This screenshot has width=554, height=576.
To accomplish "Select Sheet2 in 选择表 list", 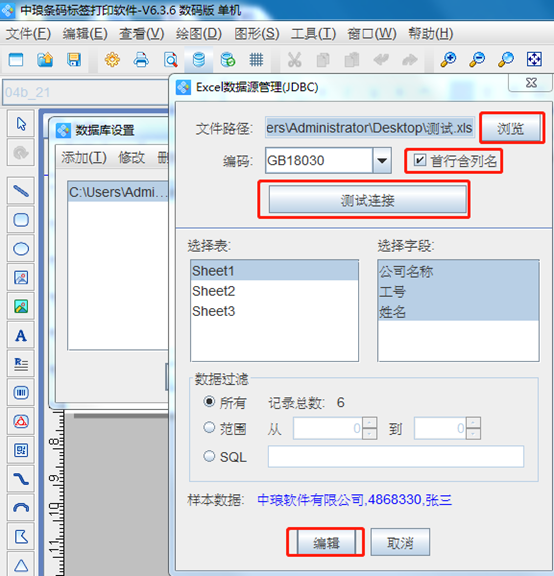I will coord(274,291).
